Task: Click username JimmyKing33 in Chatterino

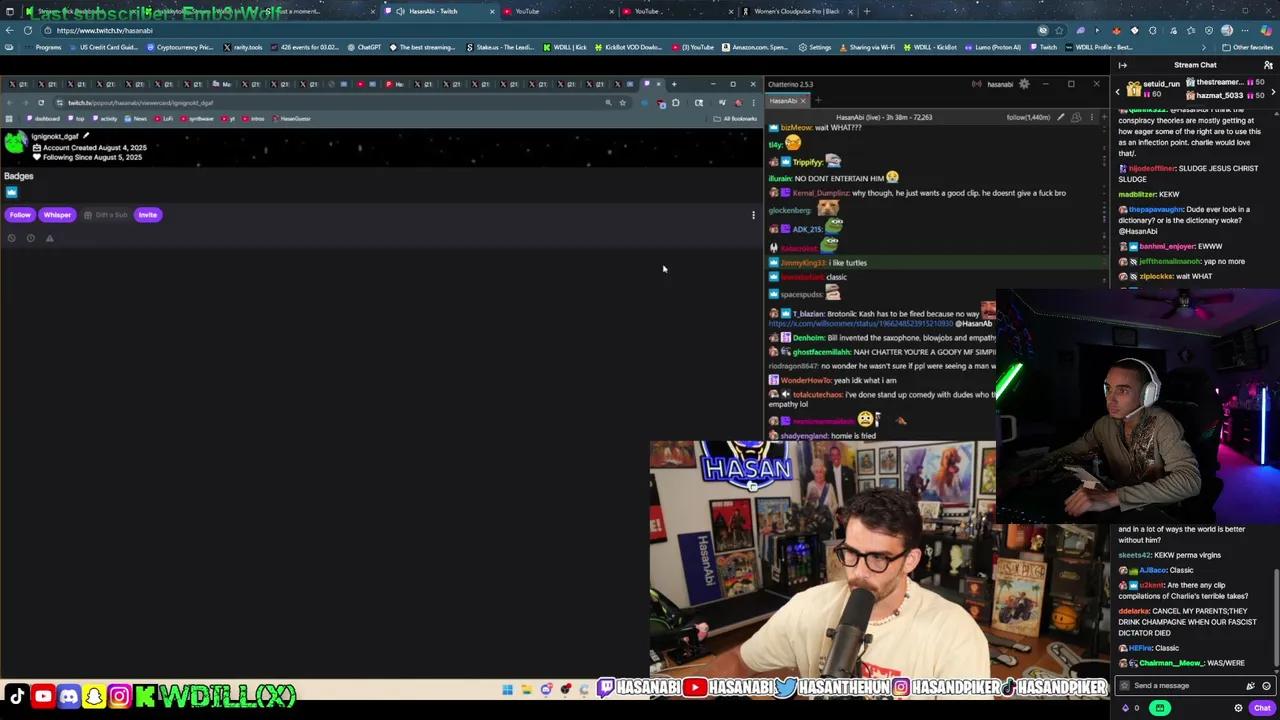Action: [804, 263]
